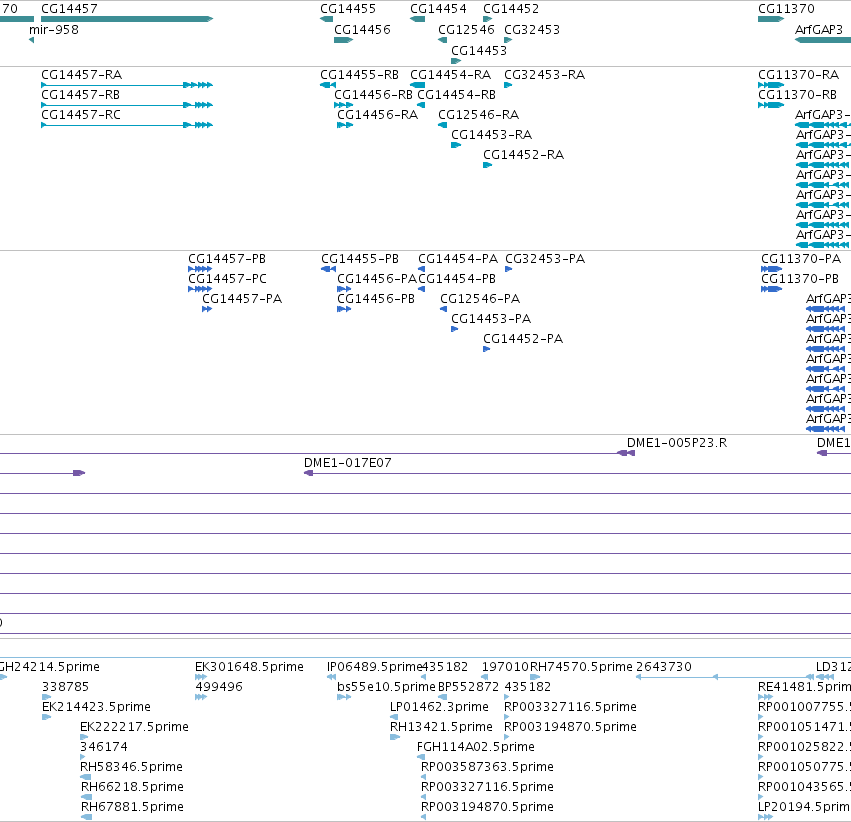Click EST label 2643730
851x822 pixels.
coord(664,666)
